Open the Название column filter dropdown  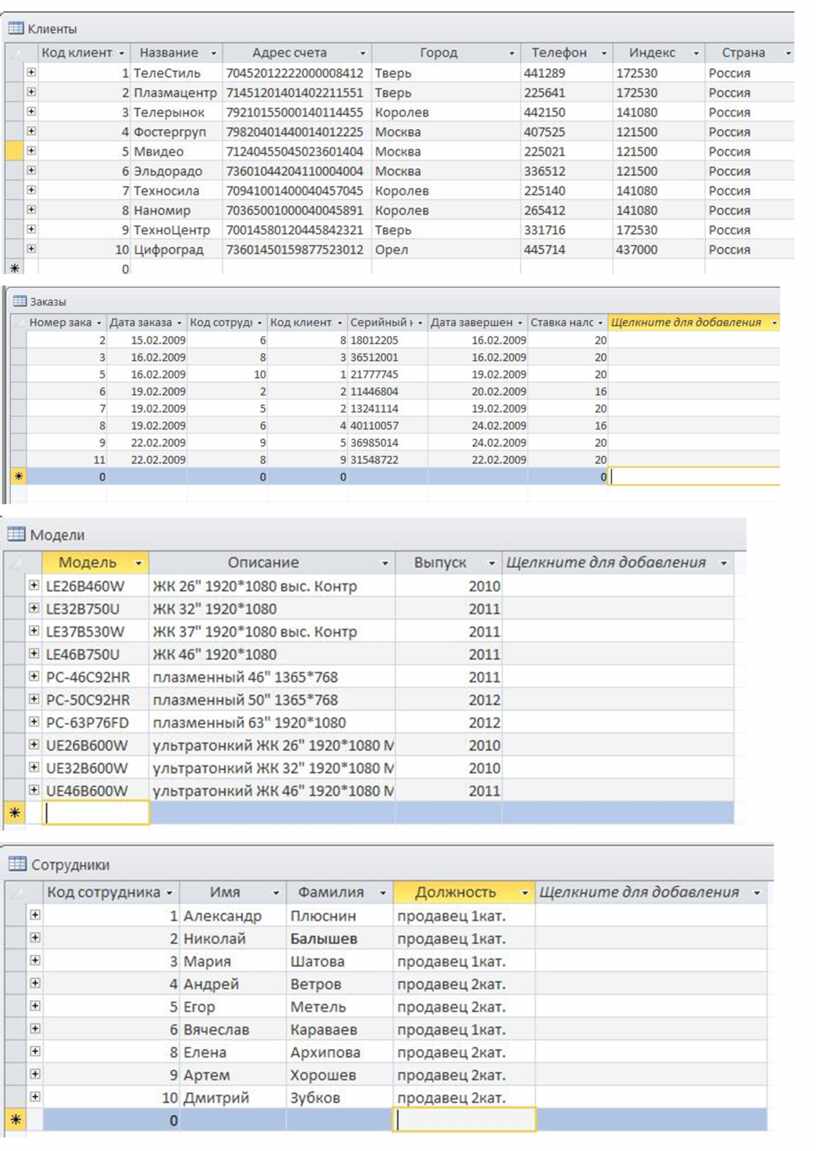(213, 53)
